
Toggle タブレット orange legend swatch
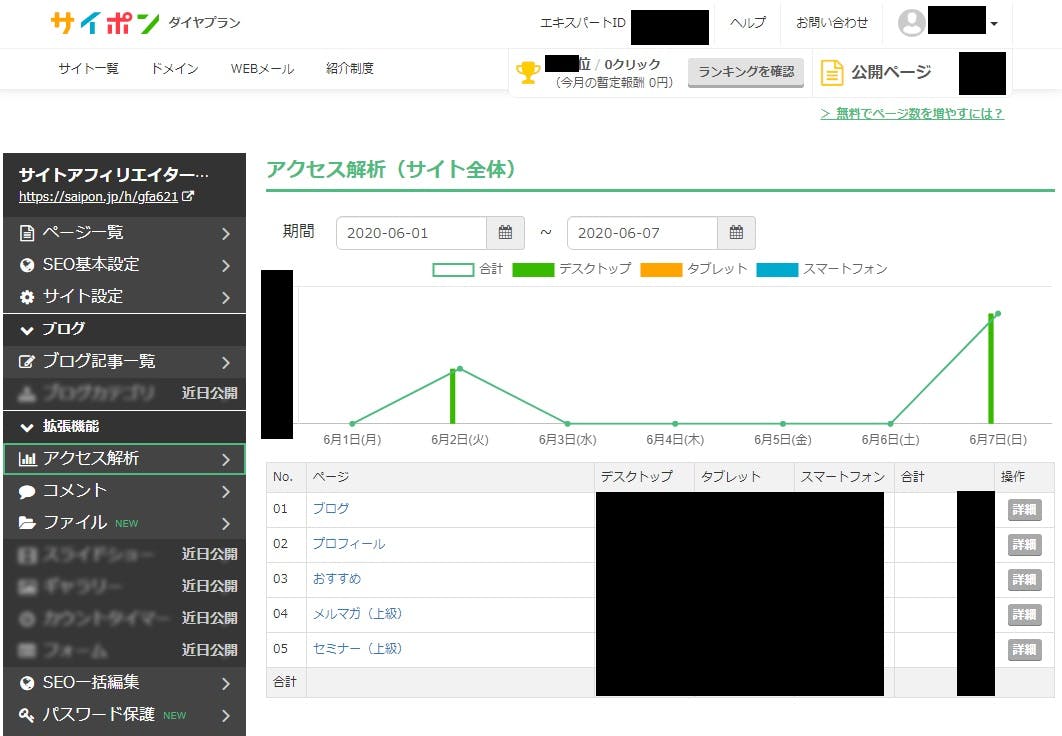(x=661, y=269)
